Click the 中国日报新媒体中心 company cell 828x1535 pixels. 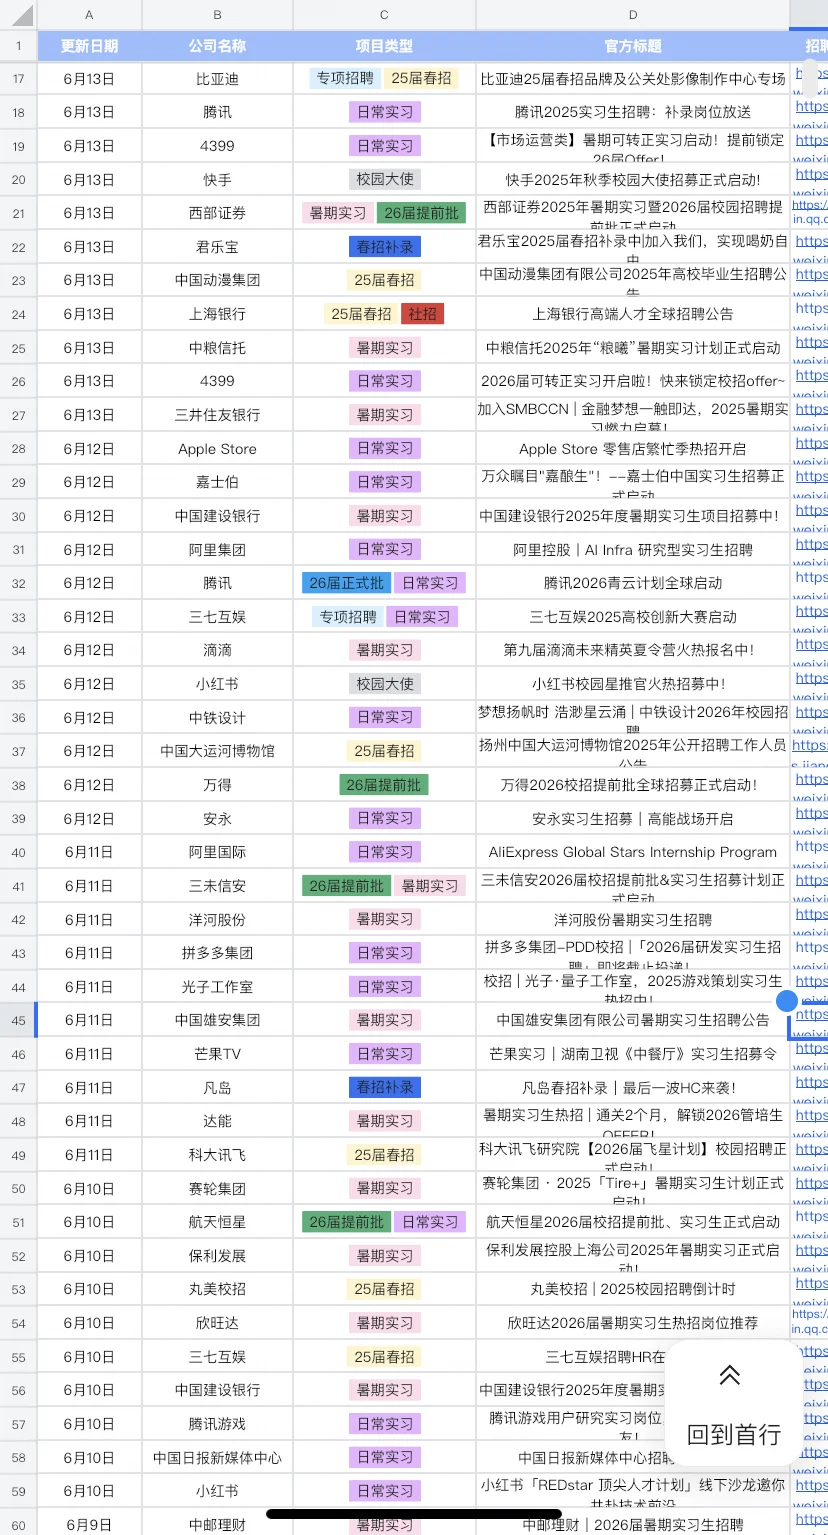217,1457
